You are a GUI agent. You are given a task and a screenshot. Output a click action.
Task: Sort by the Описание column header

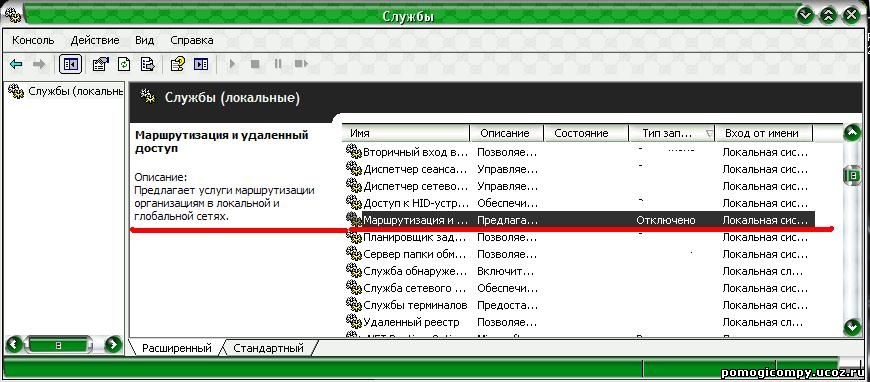507,133
